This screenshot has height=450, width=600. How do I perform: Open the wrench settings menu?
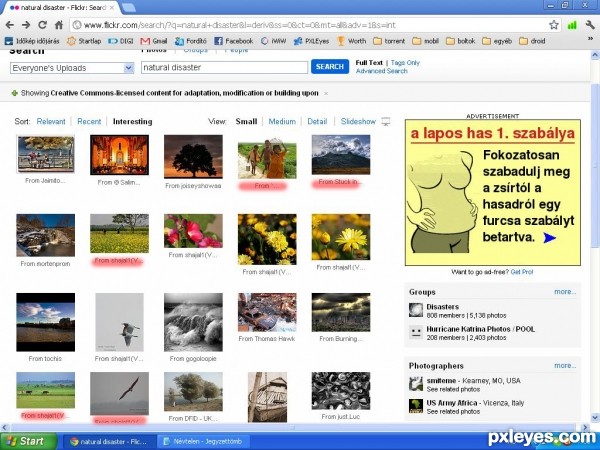click(590, 25)
